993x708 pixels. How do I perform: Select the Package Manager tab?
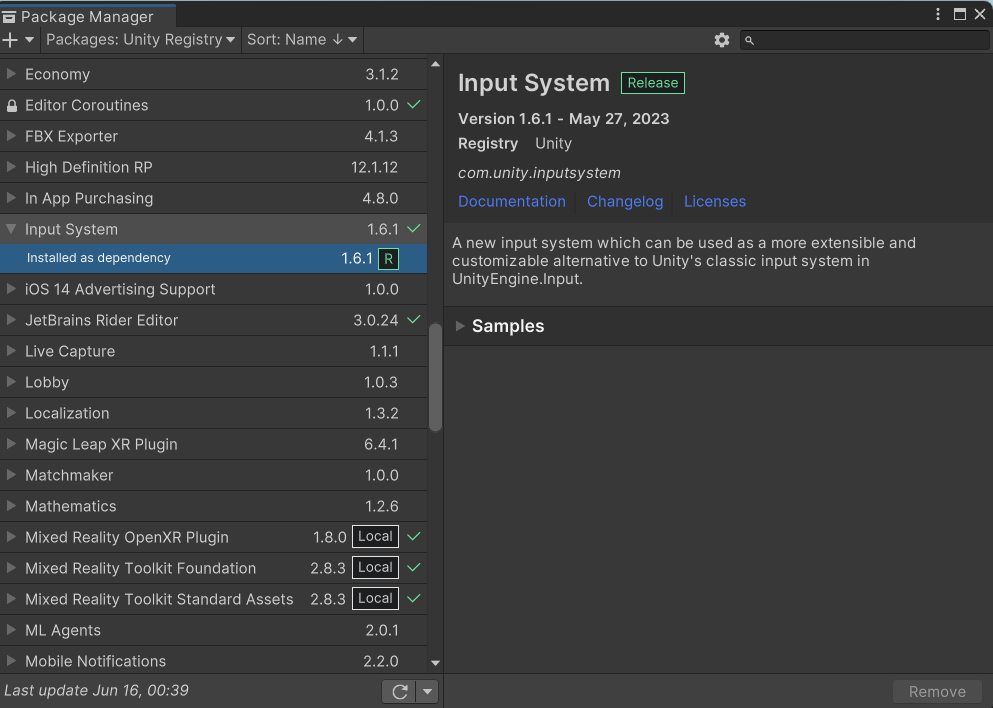87,16
